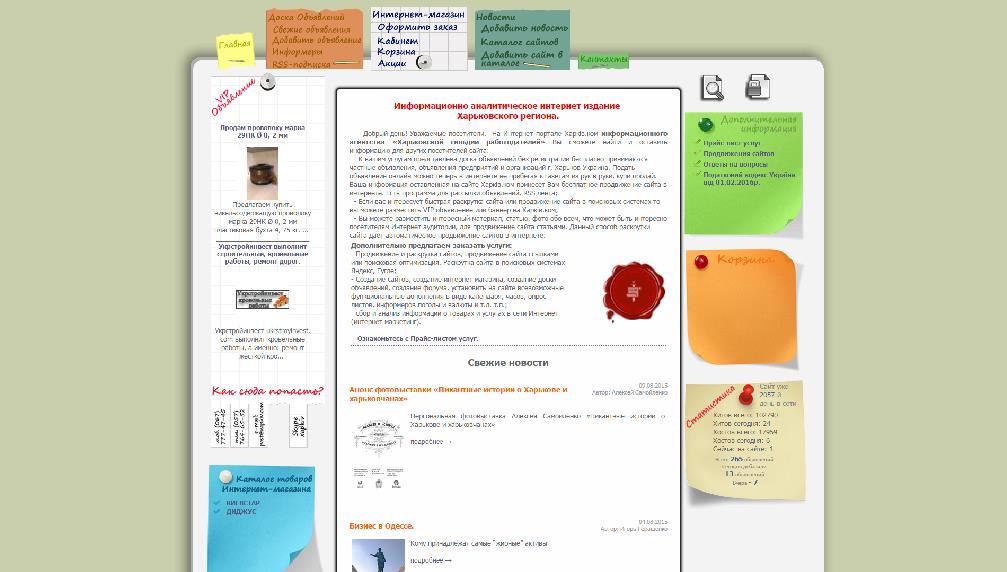The image size is (1007, 572).
Task: Open RSS-подписка menu item
Action: [301, 64]
